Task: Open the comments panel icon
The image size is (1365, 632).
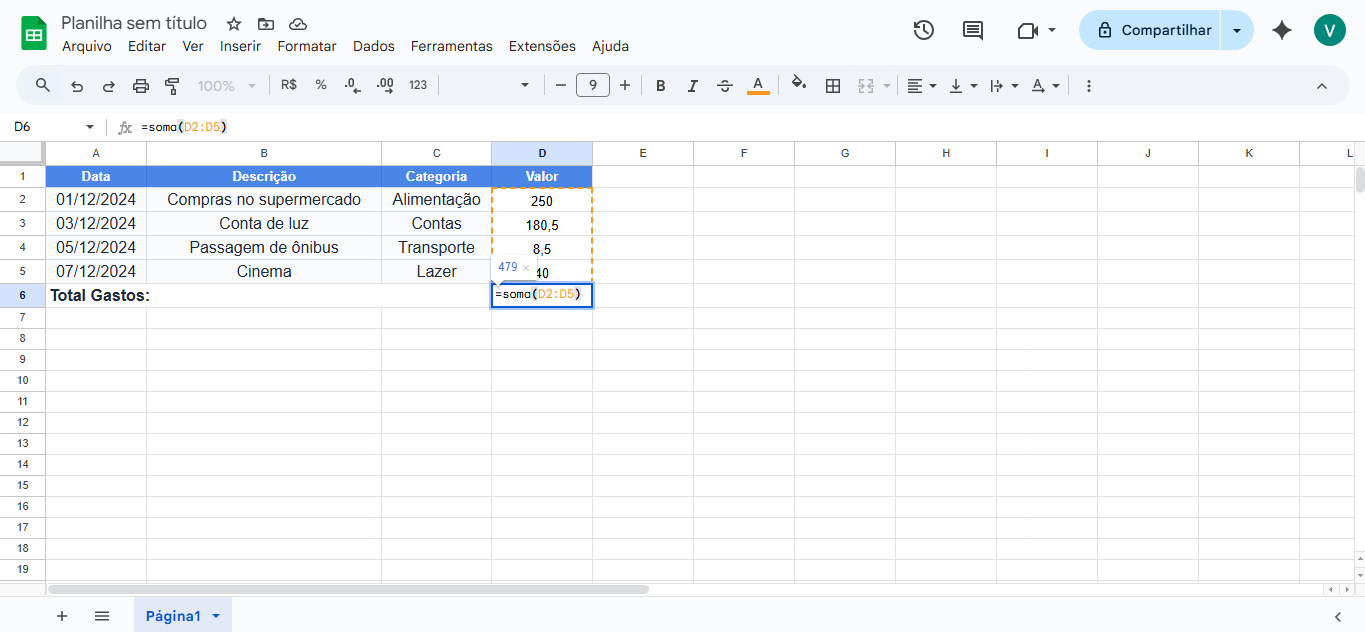Action: (972, 30)
